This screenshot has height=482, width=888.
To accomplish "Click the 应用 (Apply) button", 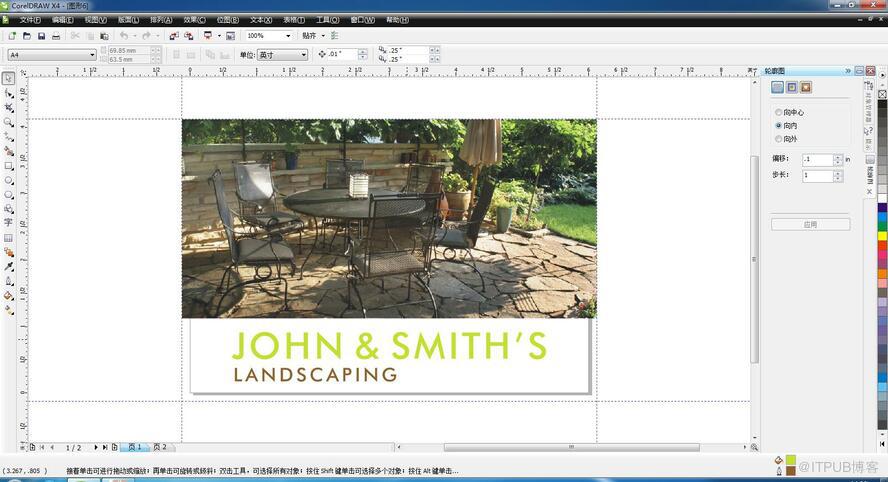I will click(x=810, y=224).
